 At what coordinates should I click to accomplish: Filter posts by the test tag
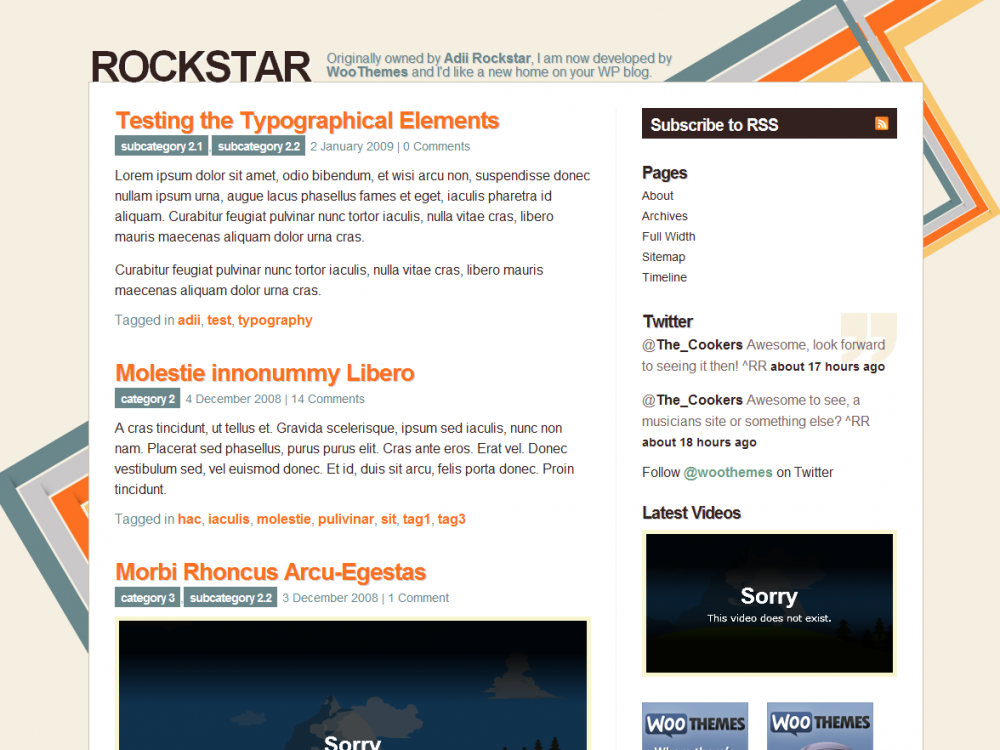(x=219, y=320)
